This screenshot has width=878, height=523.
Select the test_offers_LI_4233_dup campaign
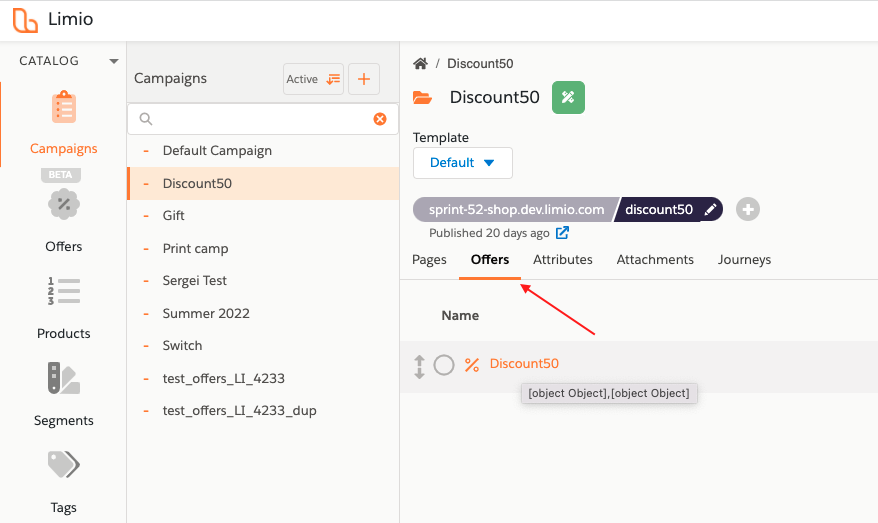(263, 410)
